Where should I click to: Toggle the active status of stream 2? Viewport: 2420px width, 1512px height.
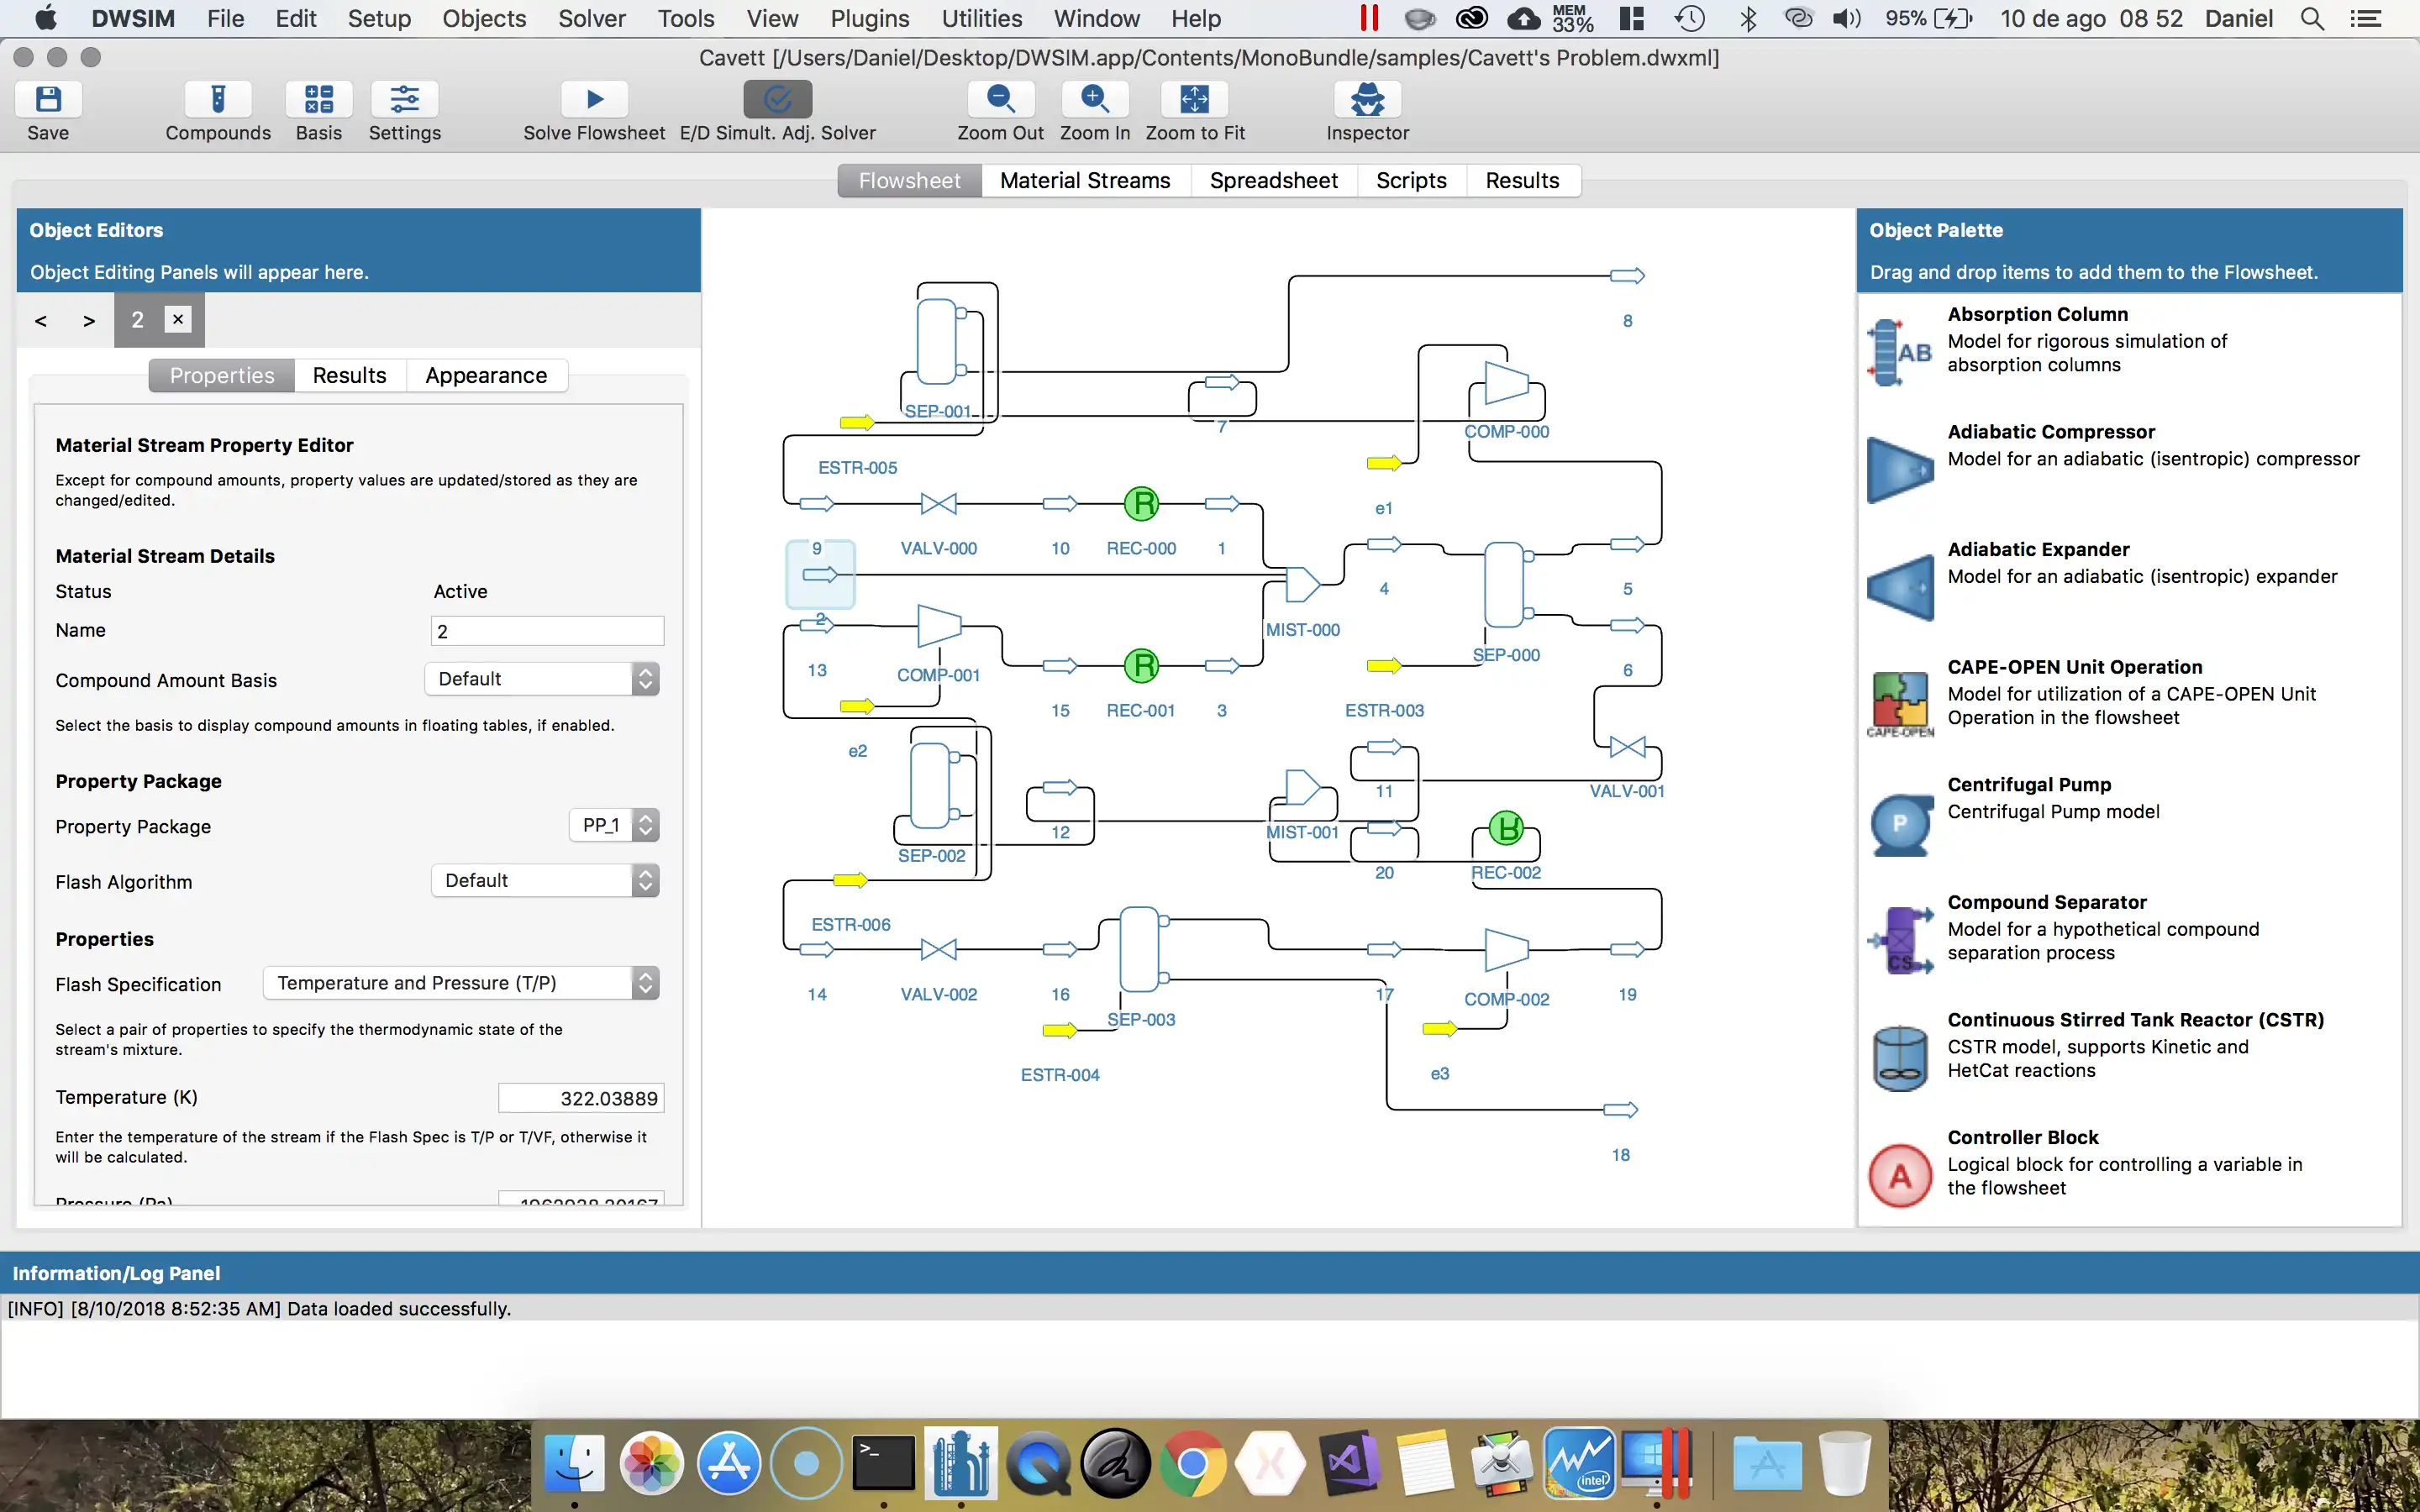pos(460,591)
